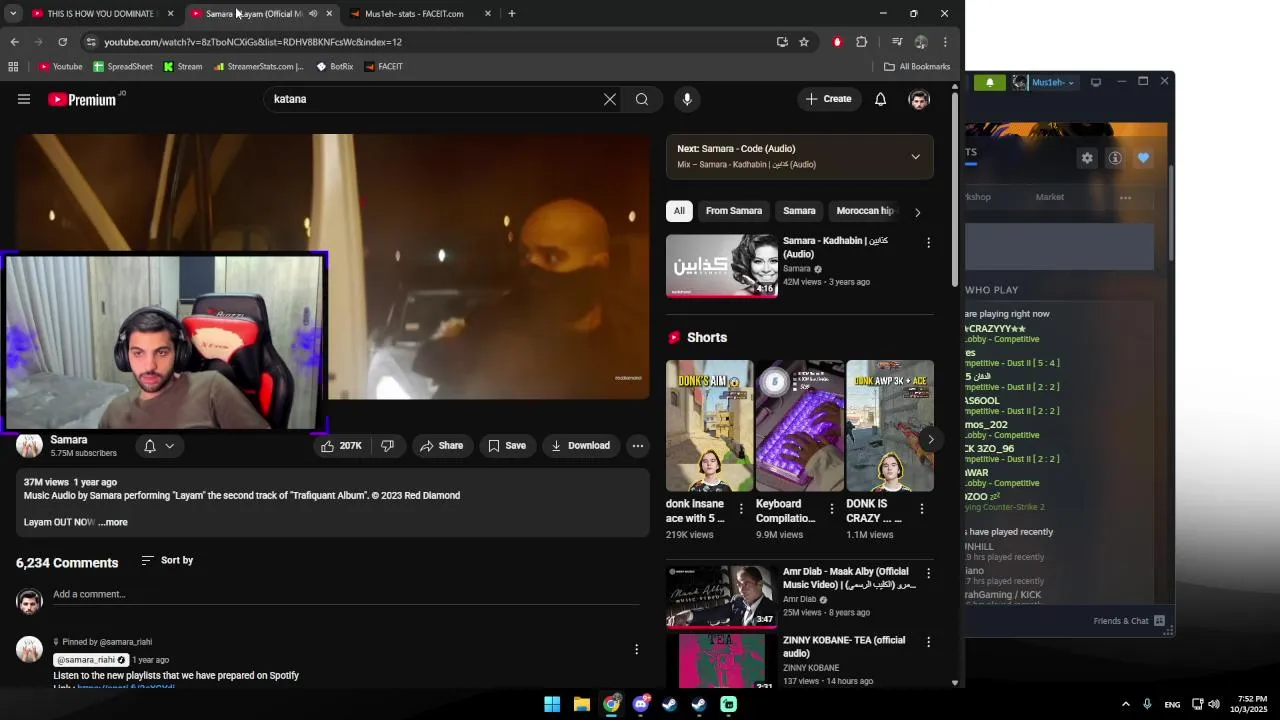
Task: Like the Samara Layam video
Action: tap(341, 446)
